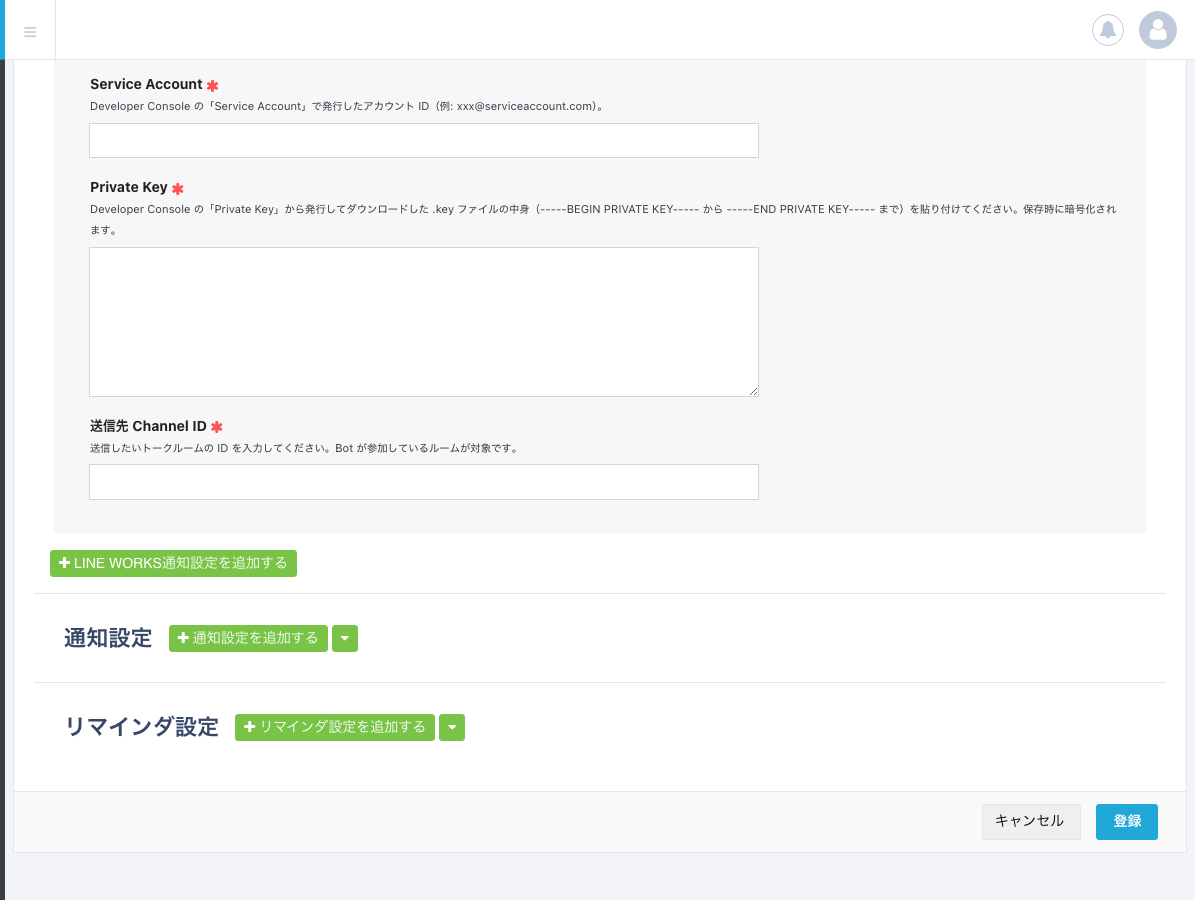Click the Private Key textarea resize handle

coord(753,390)
